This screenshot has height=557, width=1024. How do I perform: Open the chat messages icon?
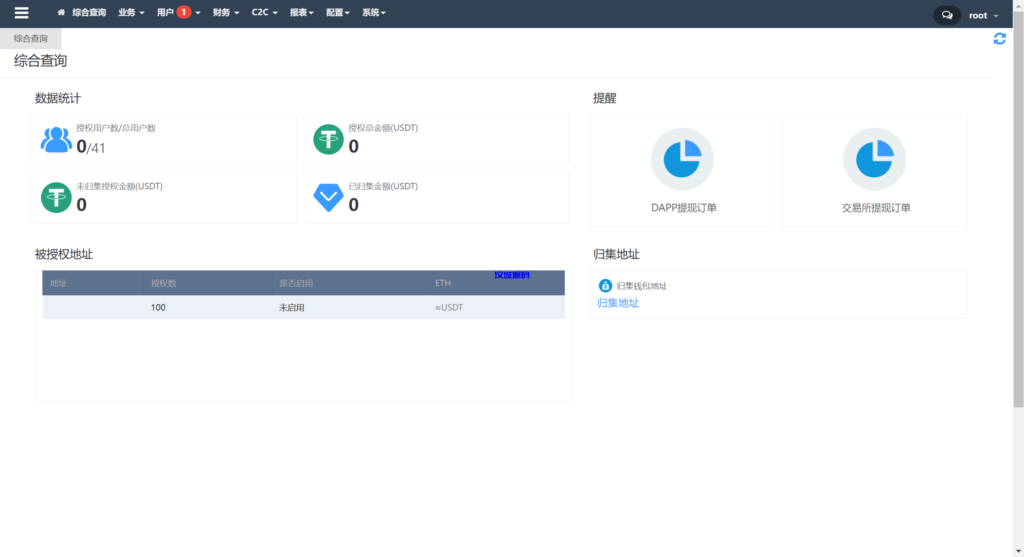click(946, 15)
